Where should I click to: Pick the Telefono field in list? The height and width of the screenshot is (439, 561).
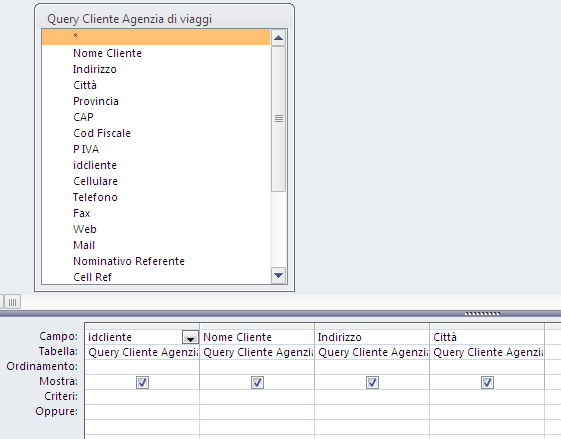(95, 197)
